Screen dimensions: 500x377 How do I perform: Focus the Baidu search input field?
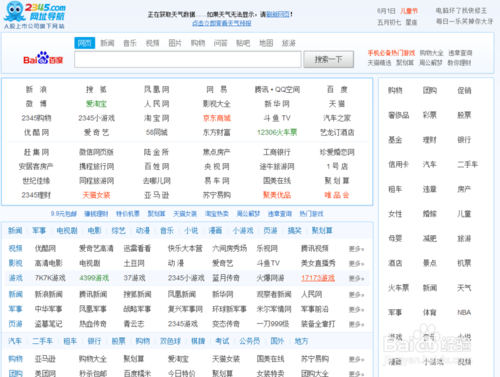(188, 59)
